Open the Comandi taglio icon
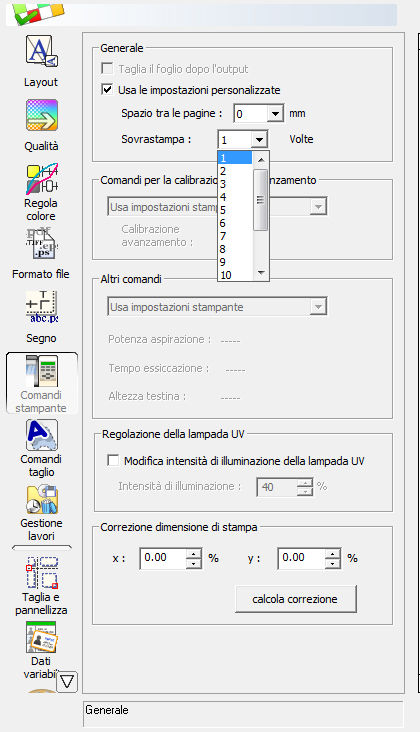The image size is (420, 732). tap(42, 435)
